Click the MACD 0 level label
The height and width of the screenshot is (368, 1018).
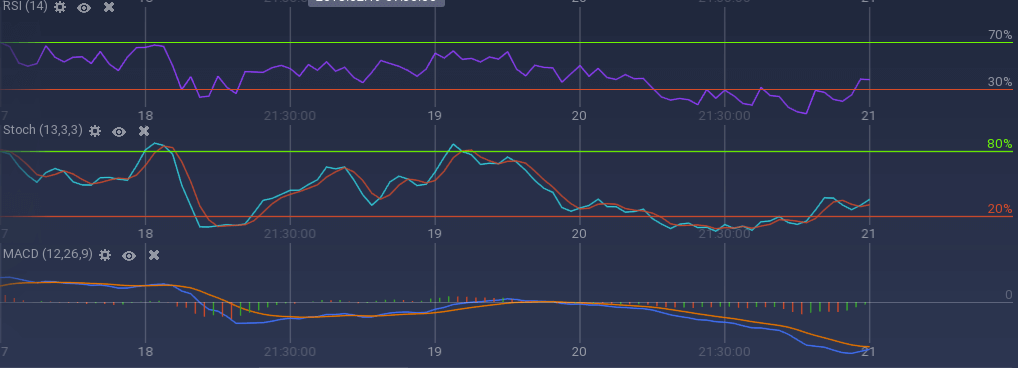point(1008,295)
